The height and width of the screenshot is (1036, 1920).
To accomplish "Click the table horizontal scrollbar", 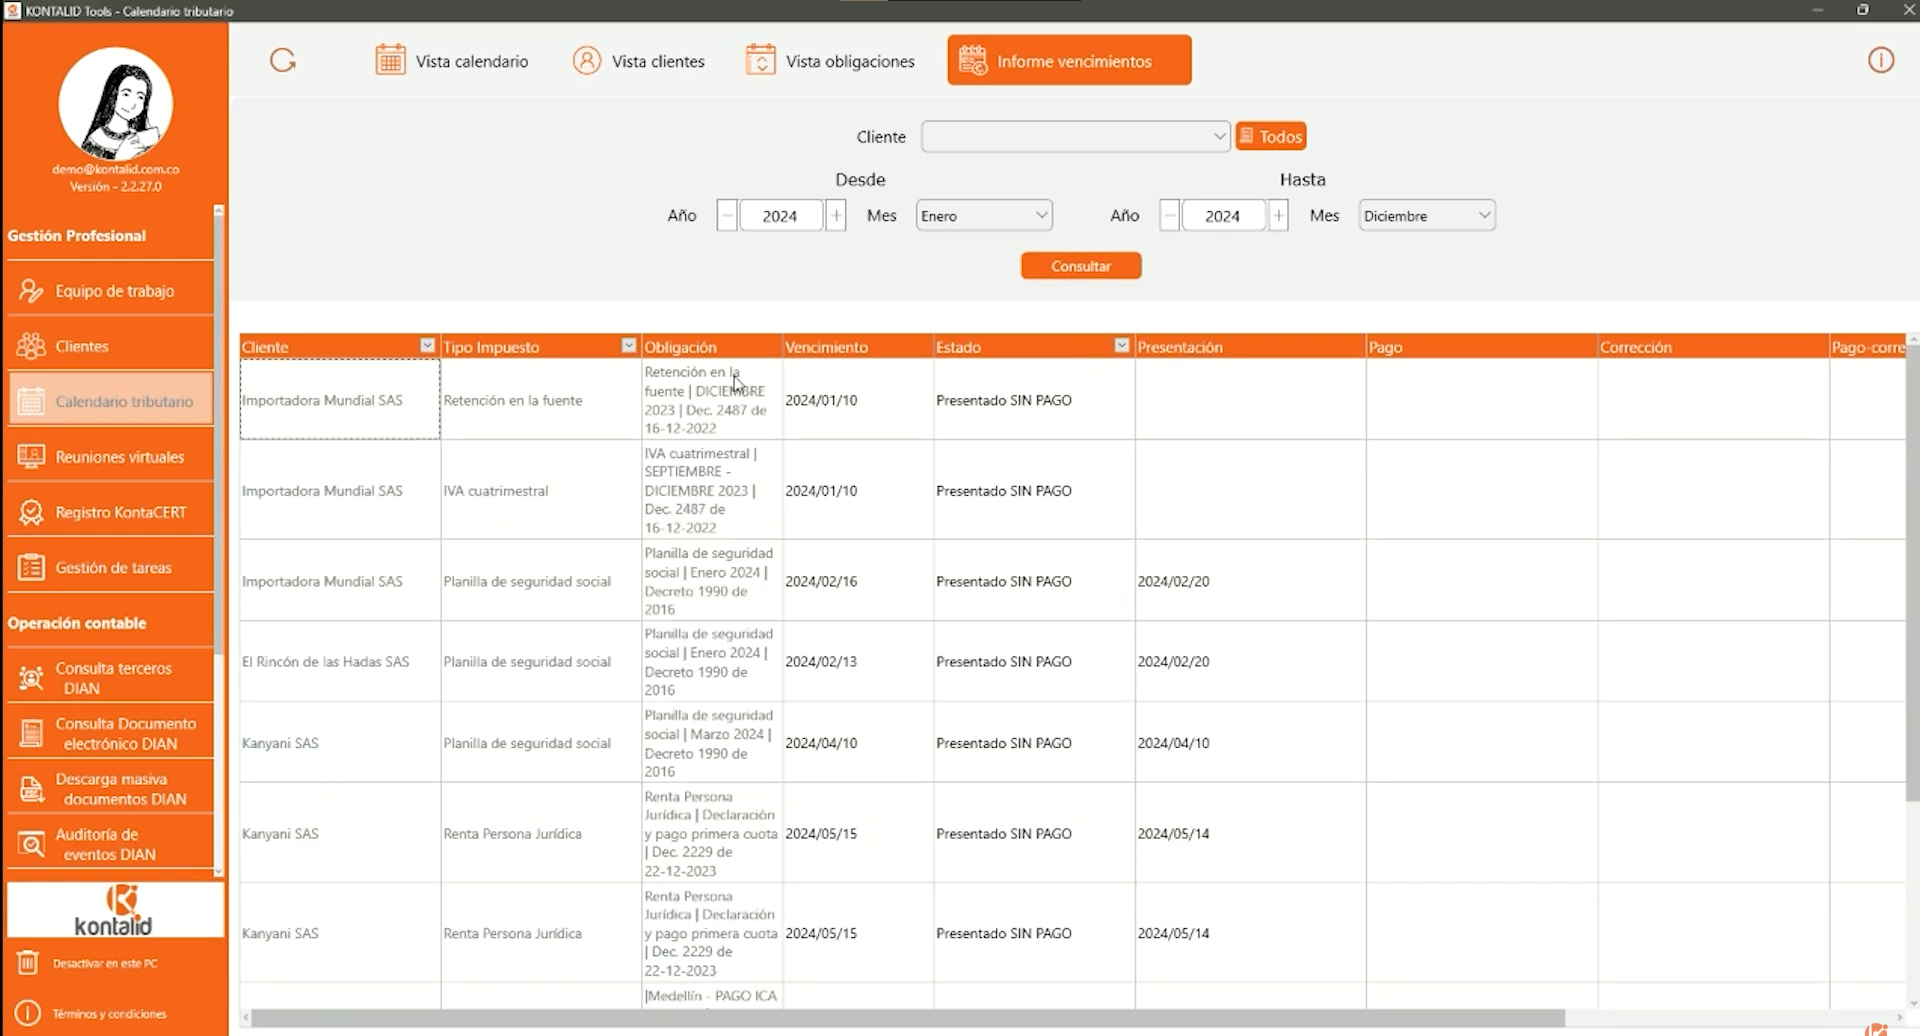I will 907,1017.
